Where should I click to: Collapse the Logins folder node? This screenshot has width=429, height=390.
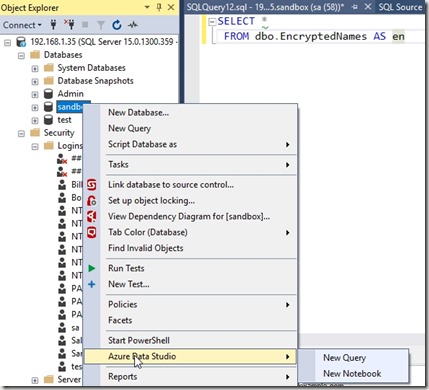[35, 146]
